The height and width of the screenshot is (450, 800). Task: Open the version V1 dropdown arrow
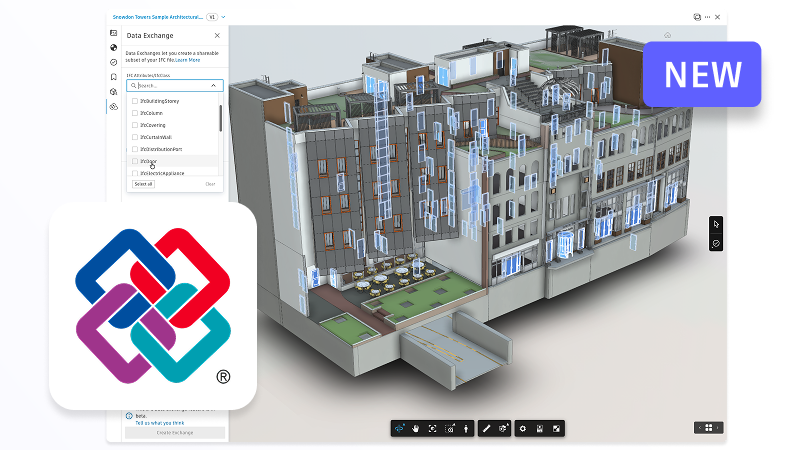click(224, 17)
